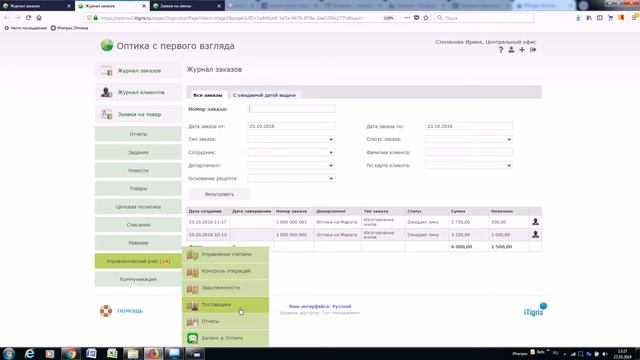Click the ПОМОЩЬ link
The height and width of the screenshot is (360, 640).
coord(130,311)
